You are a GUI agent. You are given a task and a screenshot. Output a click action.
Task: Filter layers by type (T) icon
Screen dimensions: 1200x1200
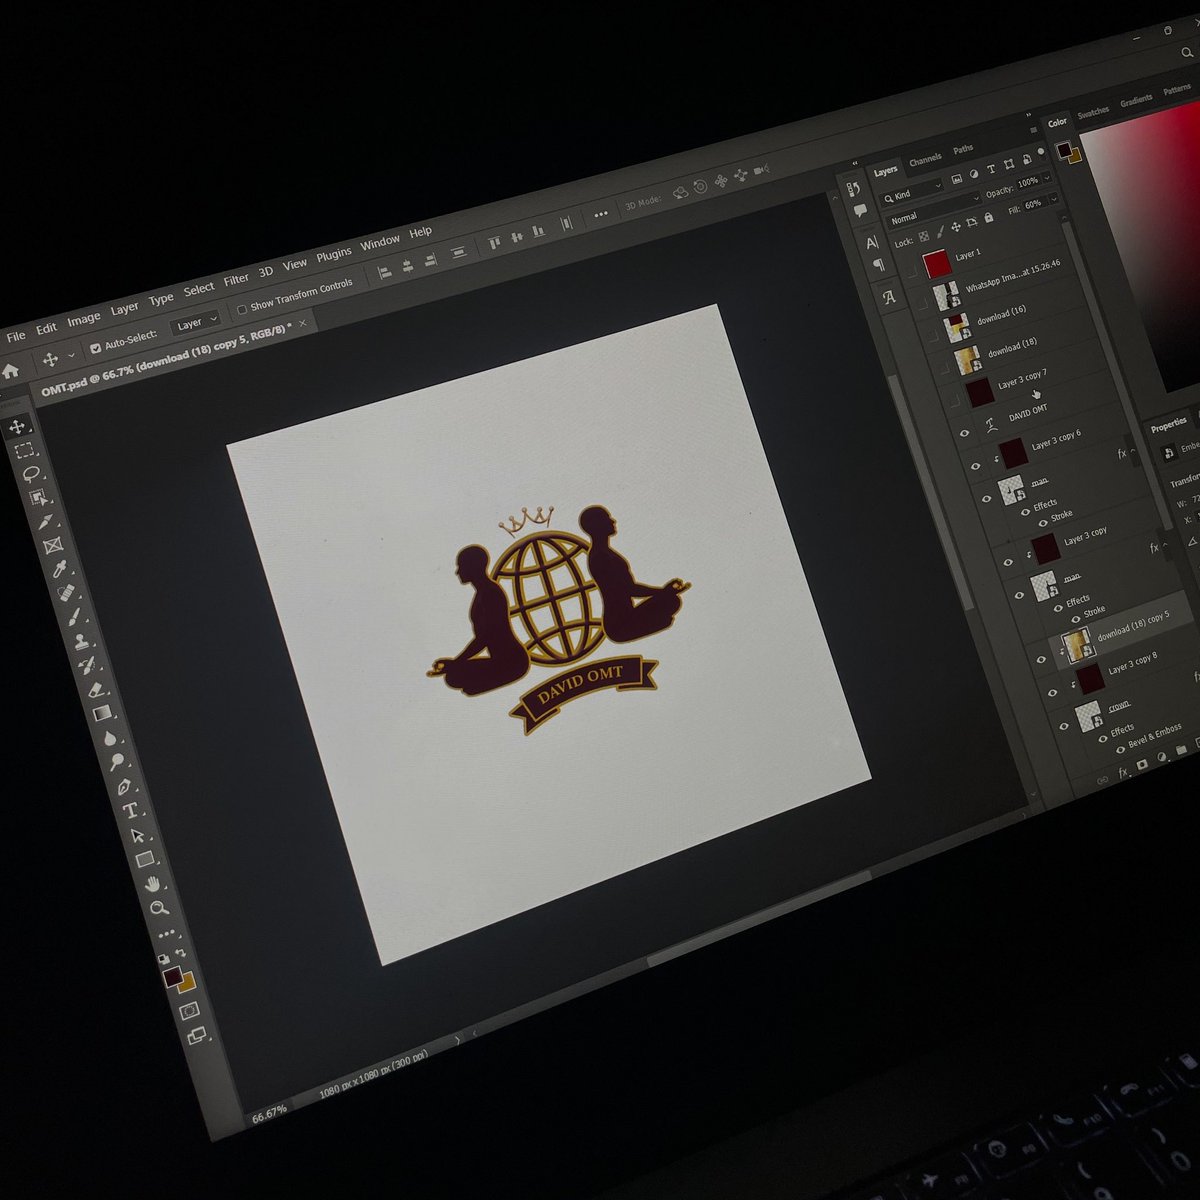(991, 169)
